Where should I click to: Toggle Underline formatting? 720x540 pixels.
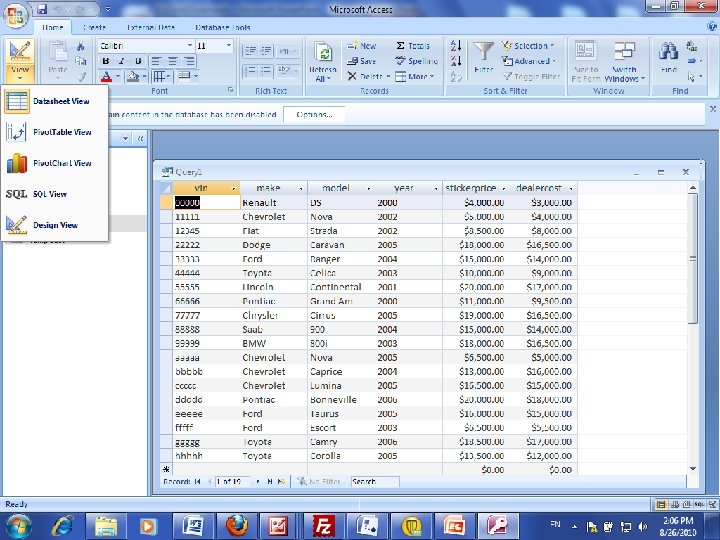coord(138,61)
